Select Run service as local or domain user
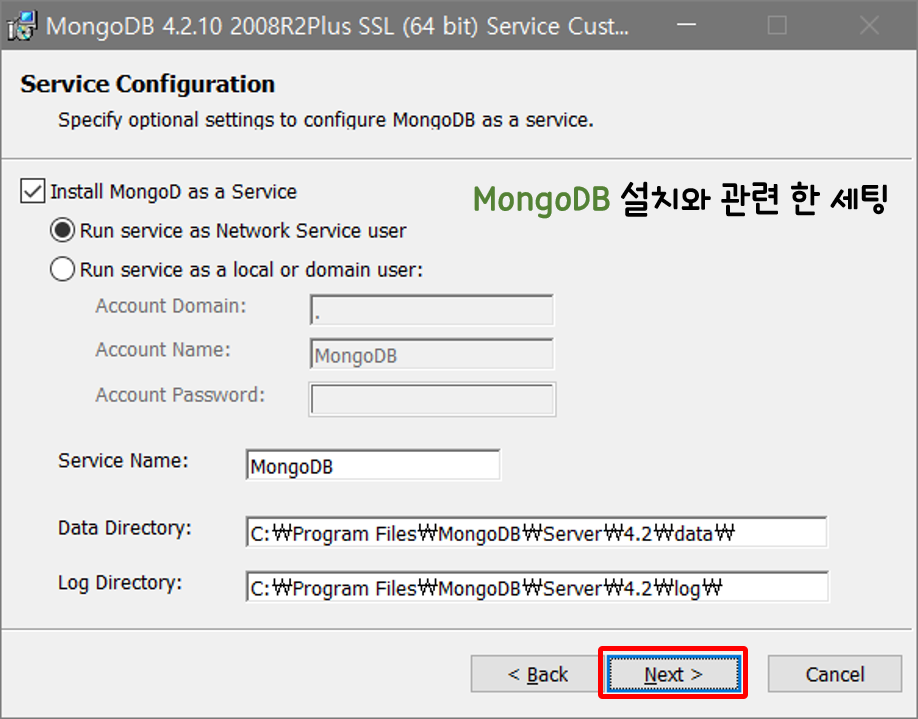Viewport: 918px width, 719px height. point(62,270)
